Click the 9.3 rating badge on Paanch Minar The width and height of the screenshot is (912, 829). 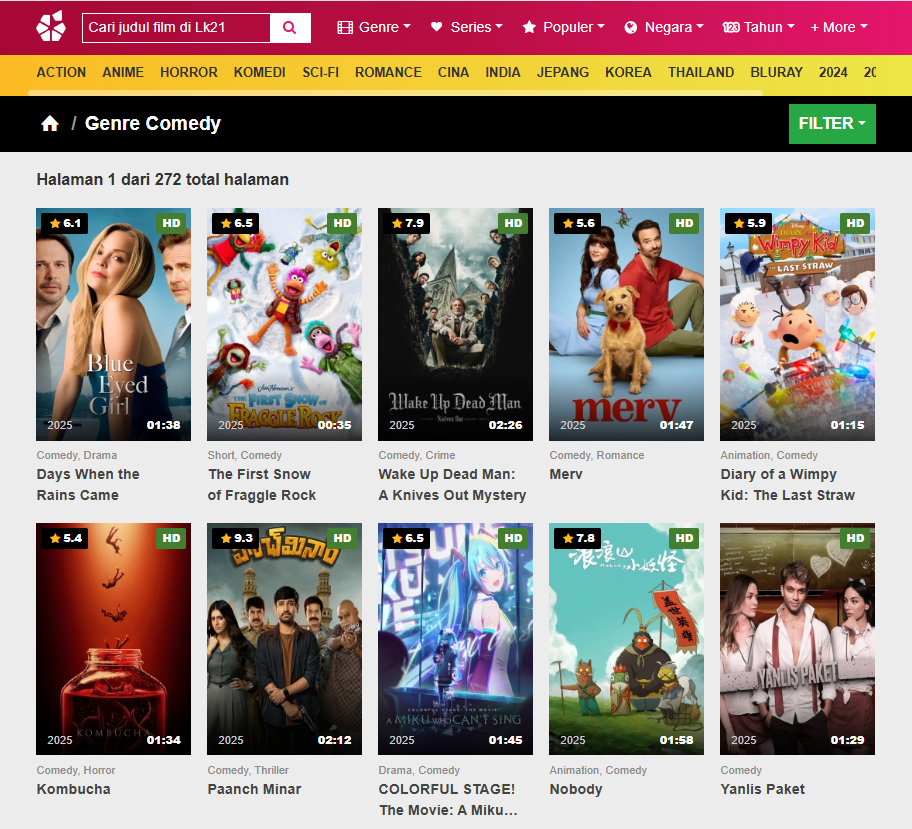[x=236, y=538]
